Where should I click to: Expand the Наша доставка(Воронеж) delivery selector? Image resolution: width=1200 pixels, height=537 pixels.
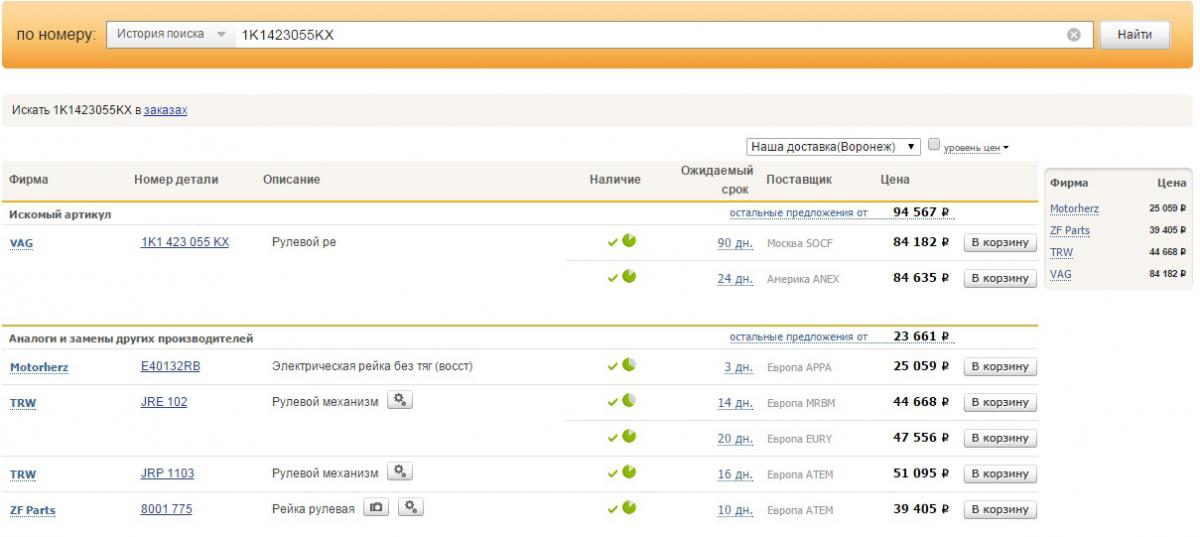click(834, 146)
